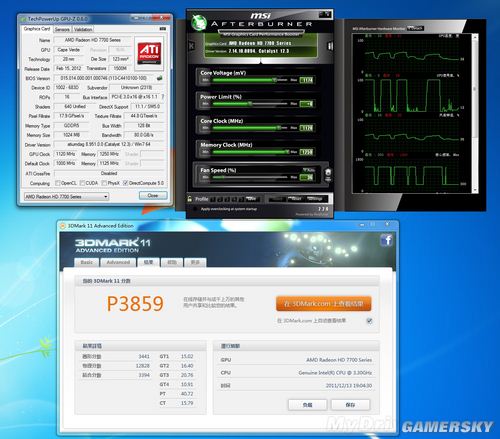This screenshot has height=439, width=500.
Task: Click the Settings button in Afterburner
Action: pos(314,199)
